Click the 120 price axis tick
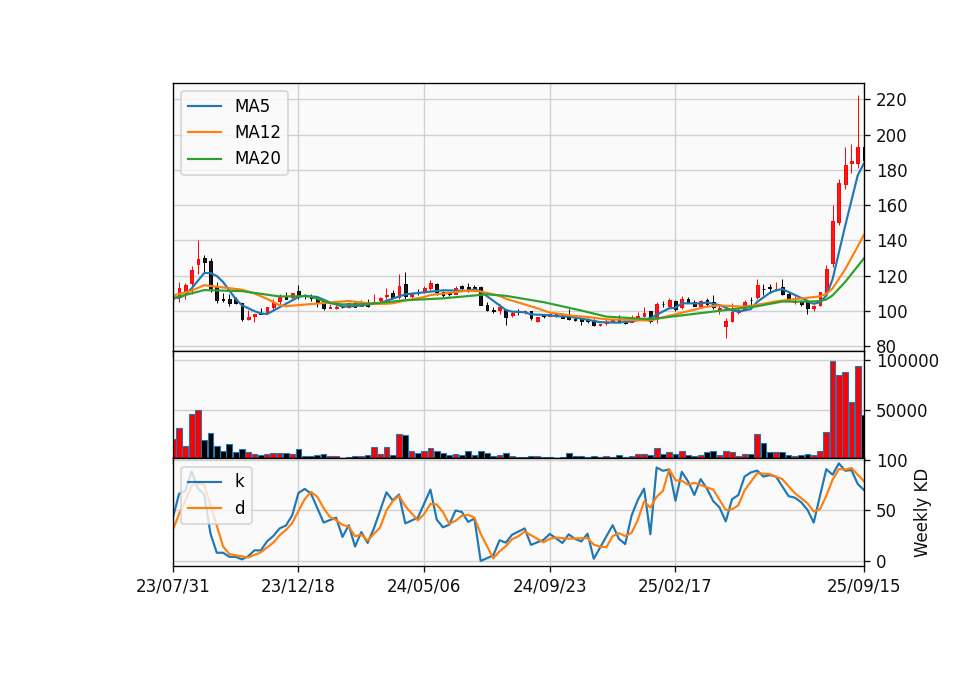Image resolution: width=960 pixels, height=690 pixels. coord(891,277)
